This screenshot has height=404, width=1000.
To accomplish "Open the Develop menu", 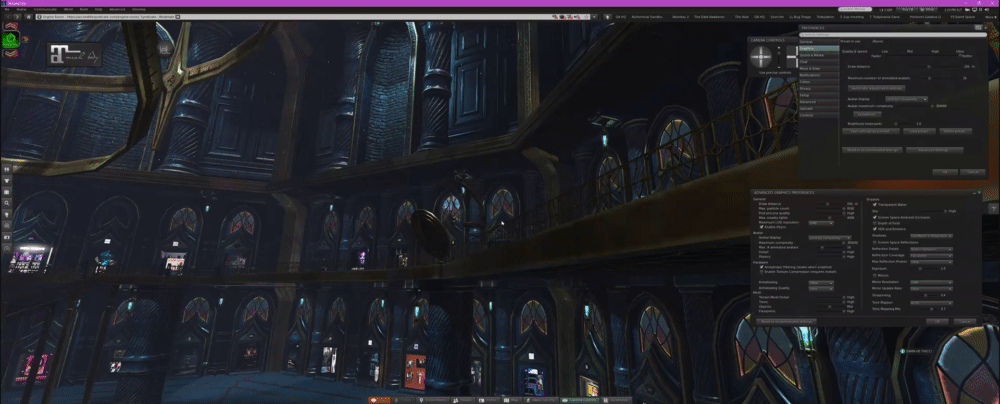I will tap(138, 10).
